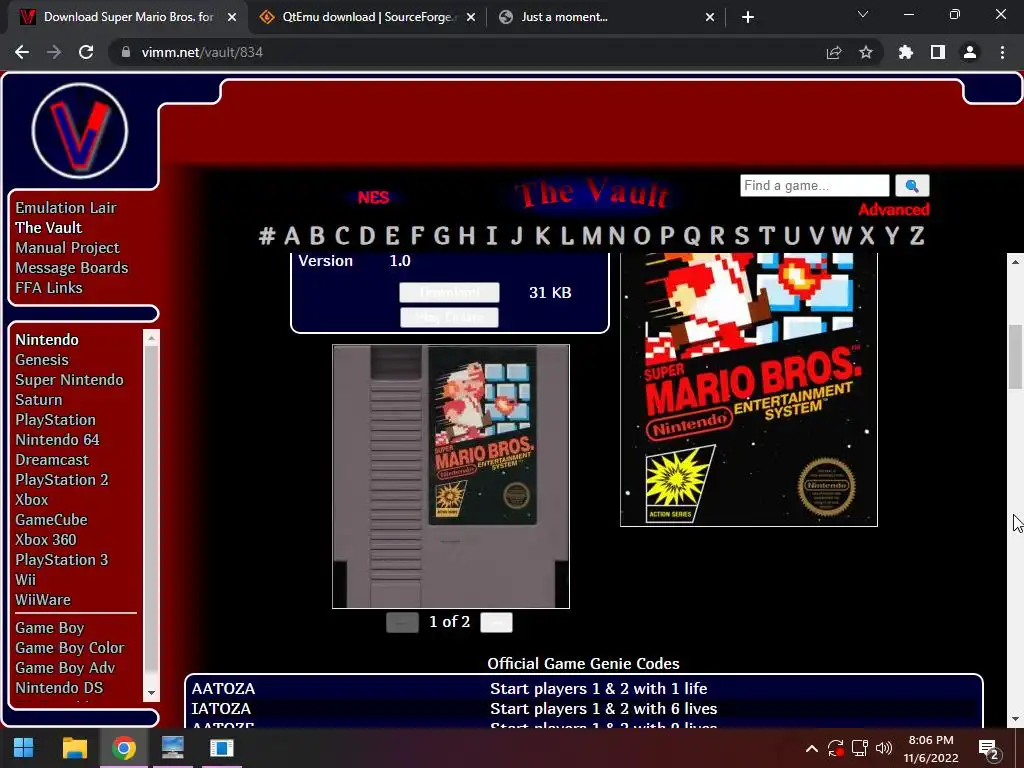Click Super Mario Bros box art
The width and height of the screenshot is (1024, 768).
(x=748, y=390)
